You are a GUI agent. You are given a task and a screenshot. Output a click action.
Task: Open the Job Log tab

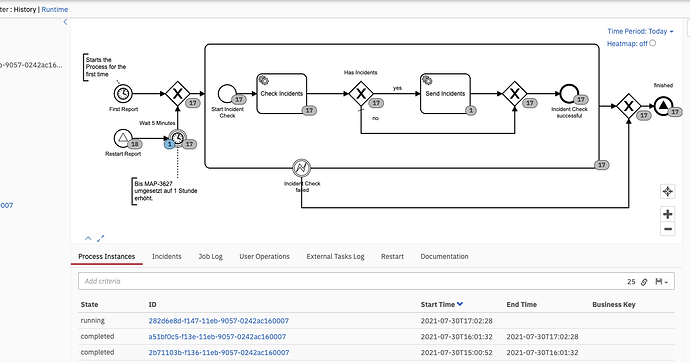point(210,257)
